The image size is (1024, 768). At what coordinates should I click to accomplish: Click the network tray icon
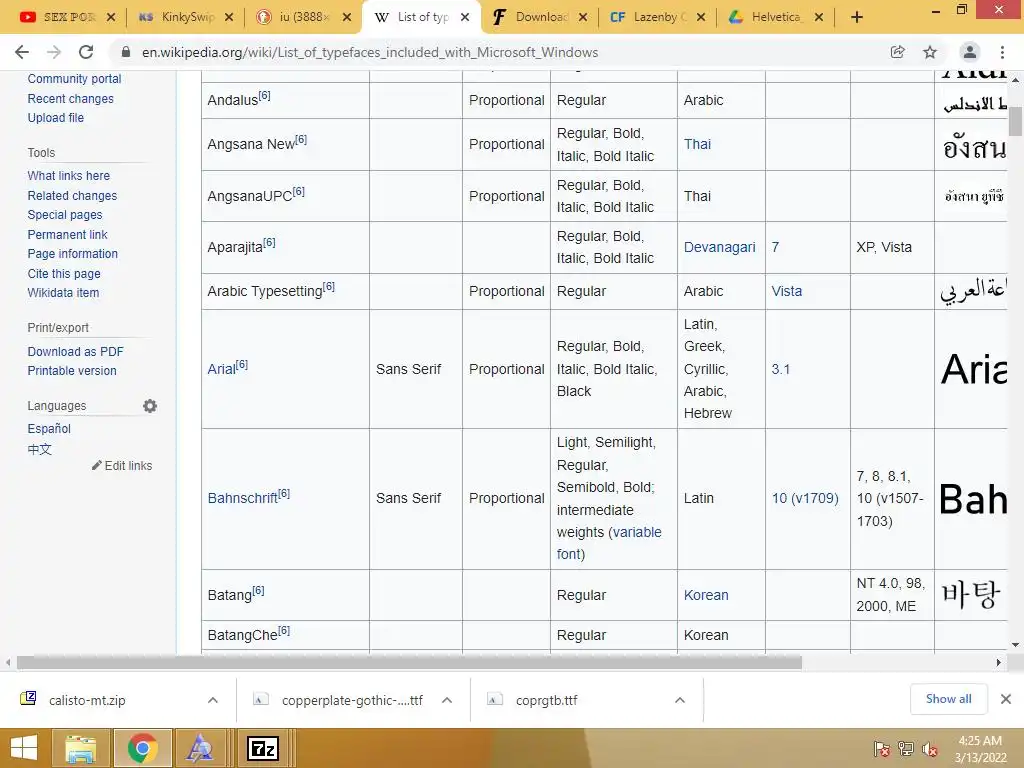[906, 749]
